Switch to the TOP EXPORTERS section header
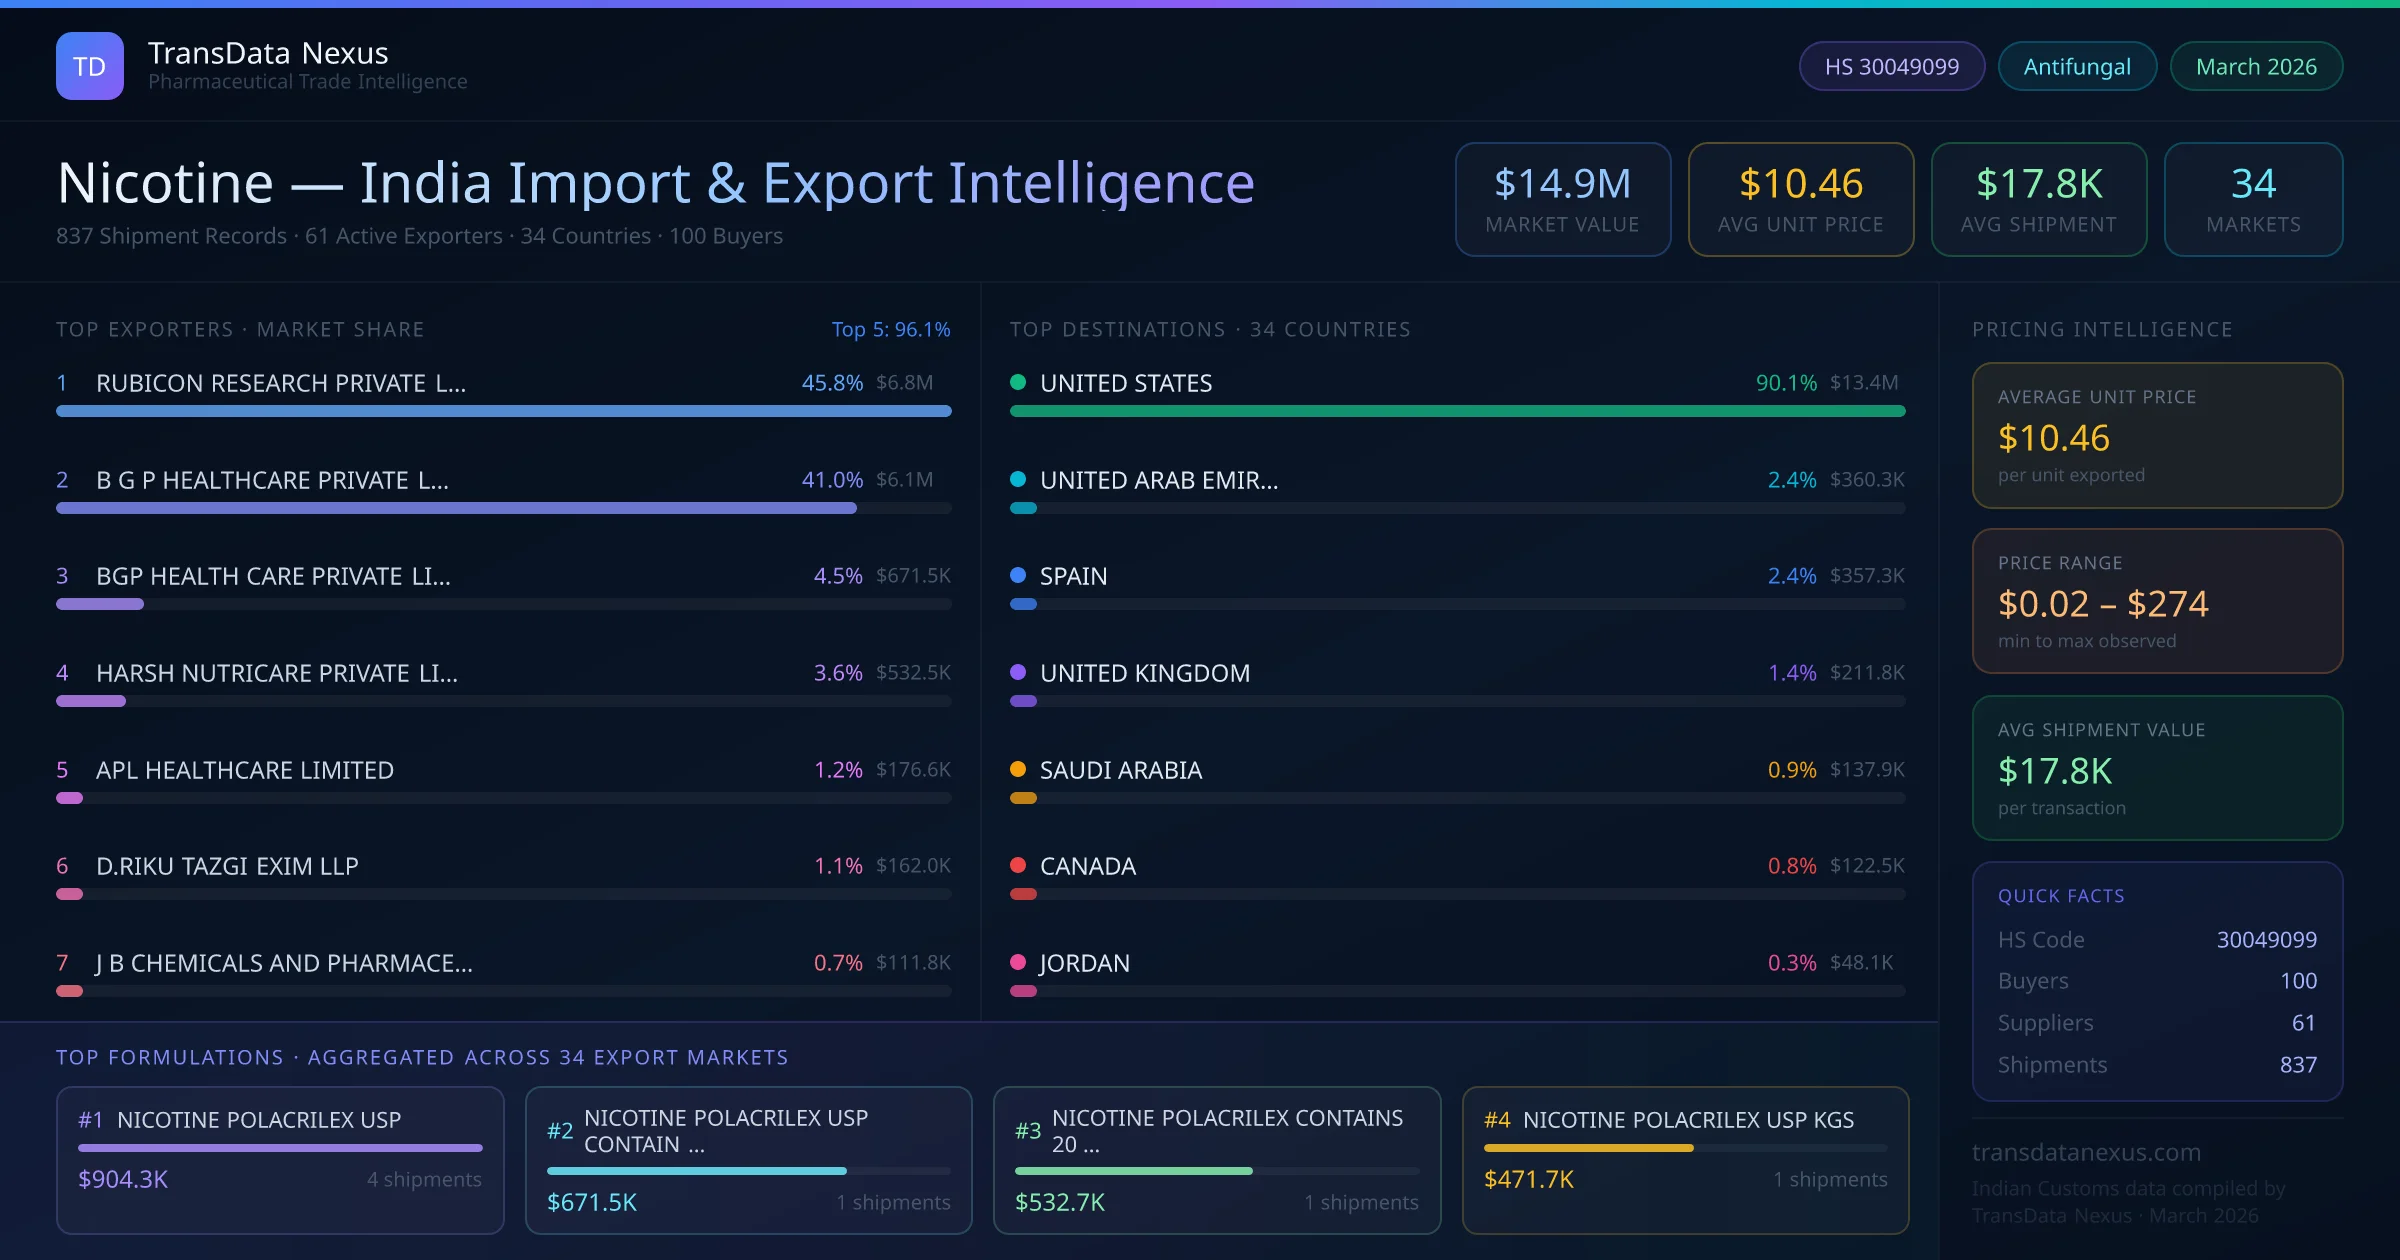The image size is (2400, 1260). [x=240, y=328]
